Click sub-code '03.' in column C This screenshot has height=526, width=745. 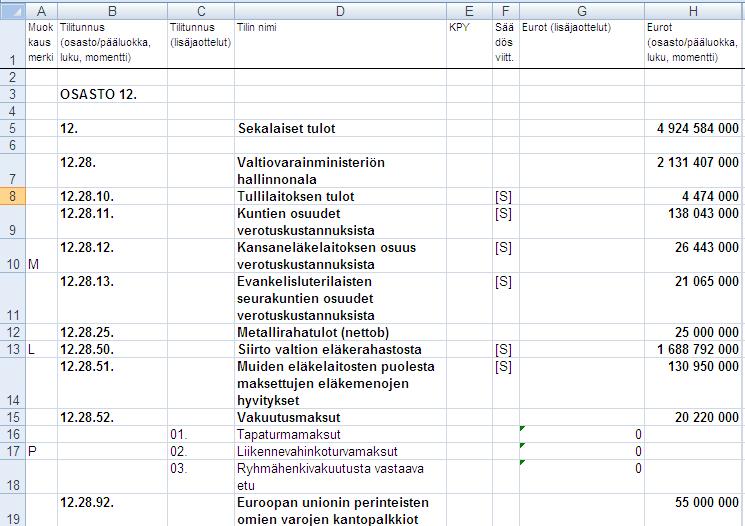[179, 469]
